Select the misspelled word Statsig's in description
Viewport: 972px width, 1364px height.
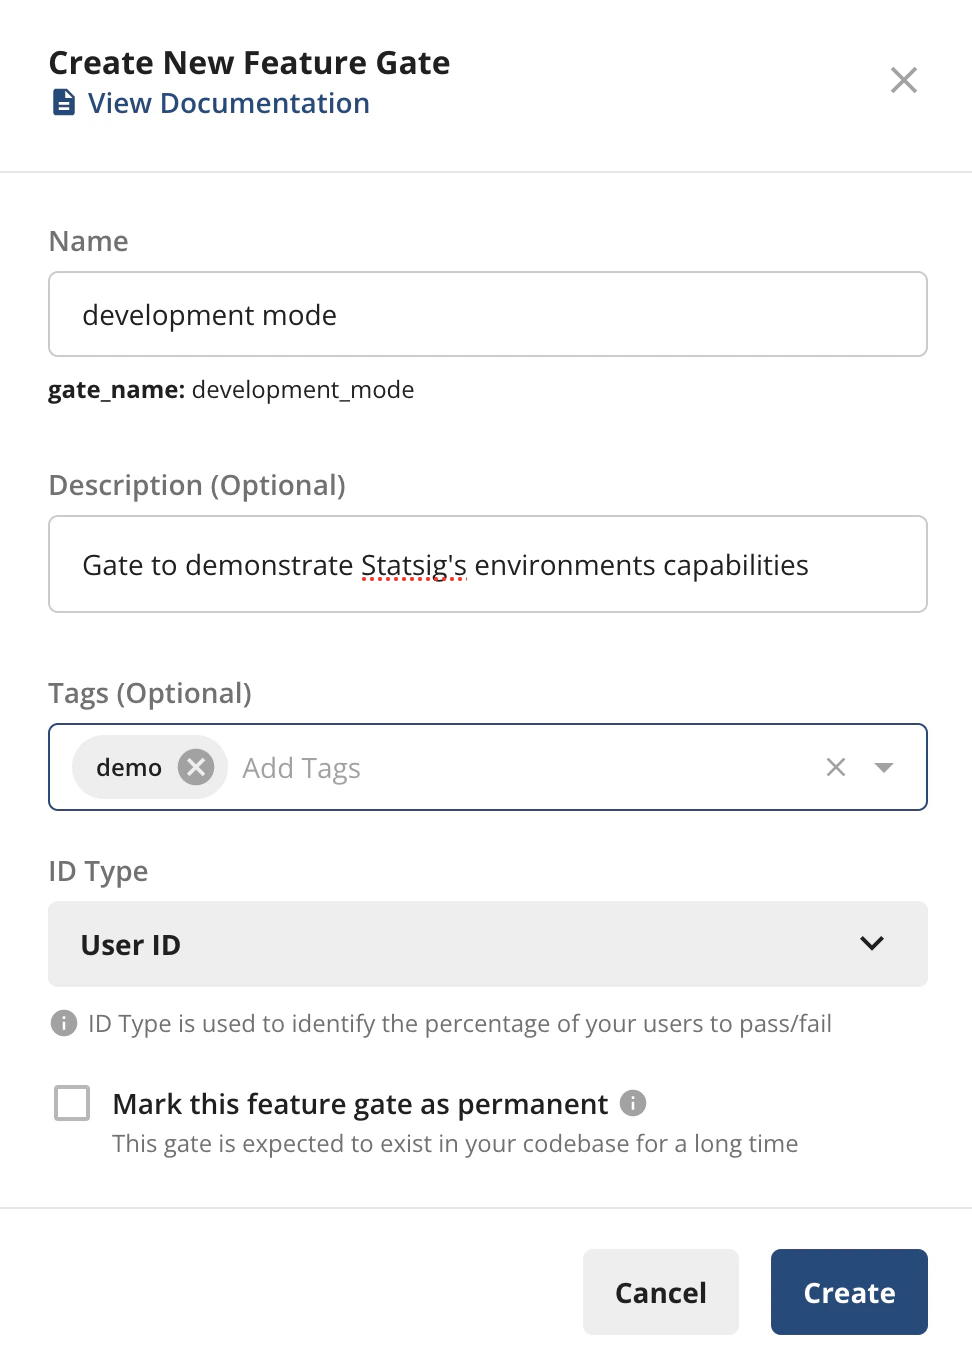[x=413, y=564]
